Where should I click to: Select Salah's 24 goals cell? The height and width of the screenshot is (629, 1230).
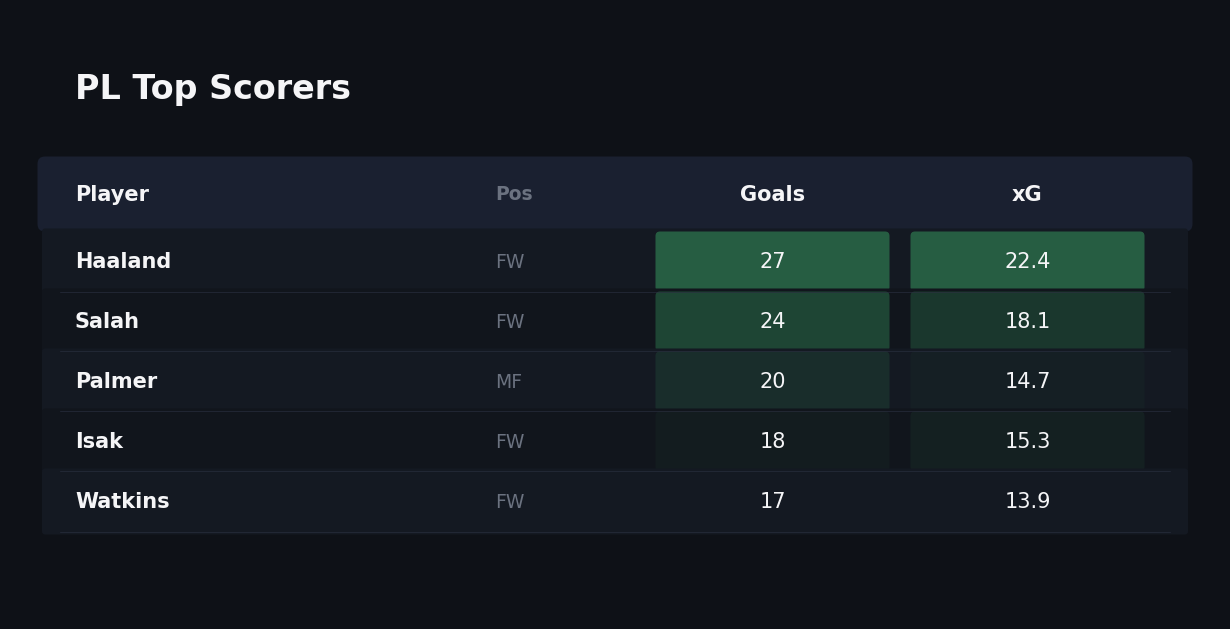click(772, 321)
